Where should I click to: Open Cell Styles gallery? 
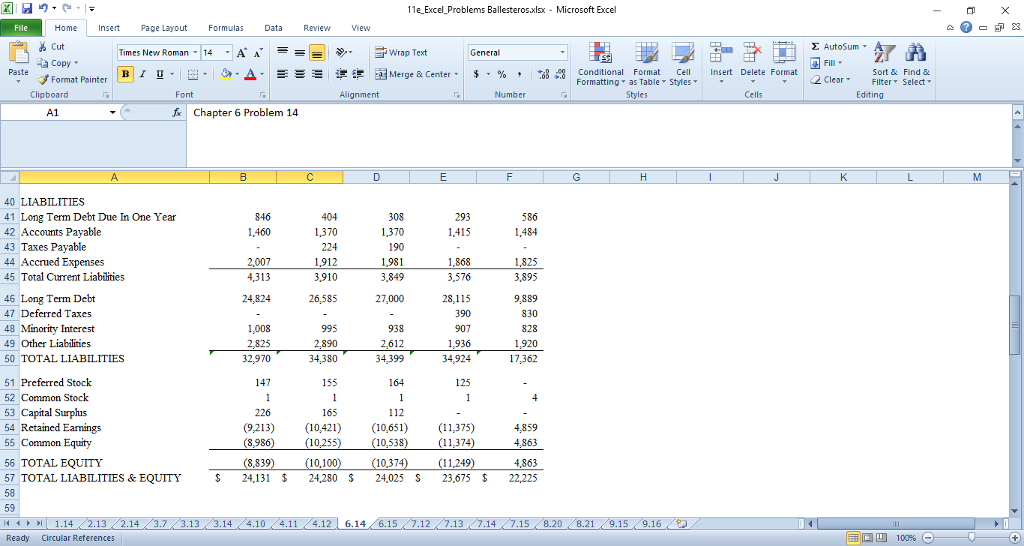[x=683, y=63]
